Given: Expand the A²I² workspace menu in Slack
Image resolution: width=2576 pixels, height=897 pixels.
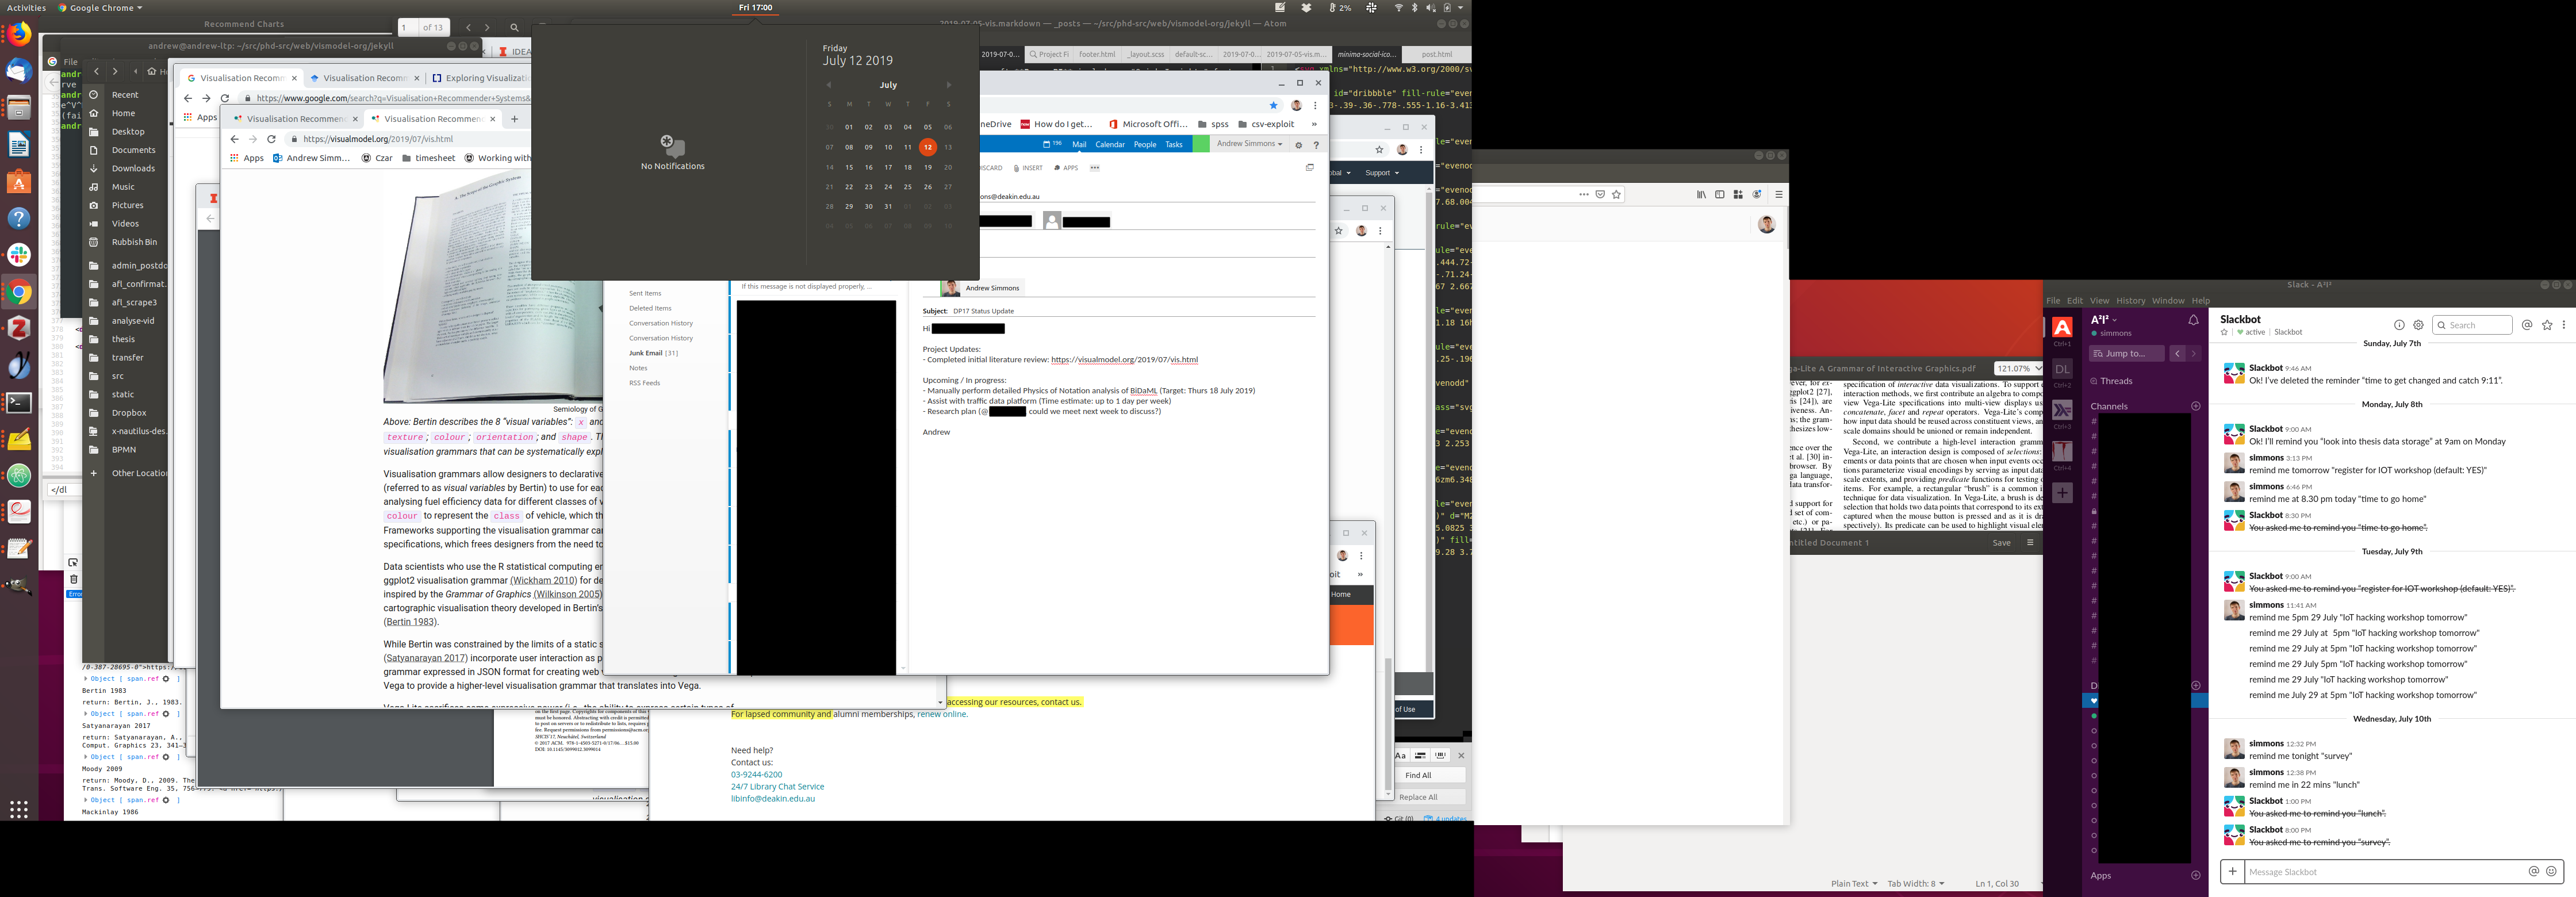Looking at the screenshot, I should tap(2103, 320).
